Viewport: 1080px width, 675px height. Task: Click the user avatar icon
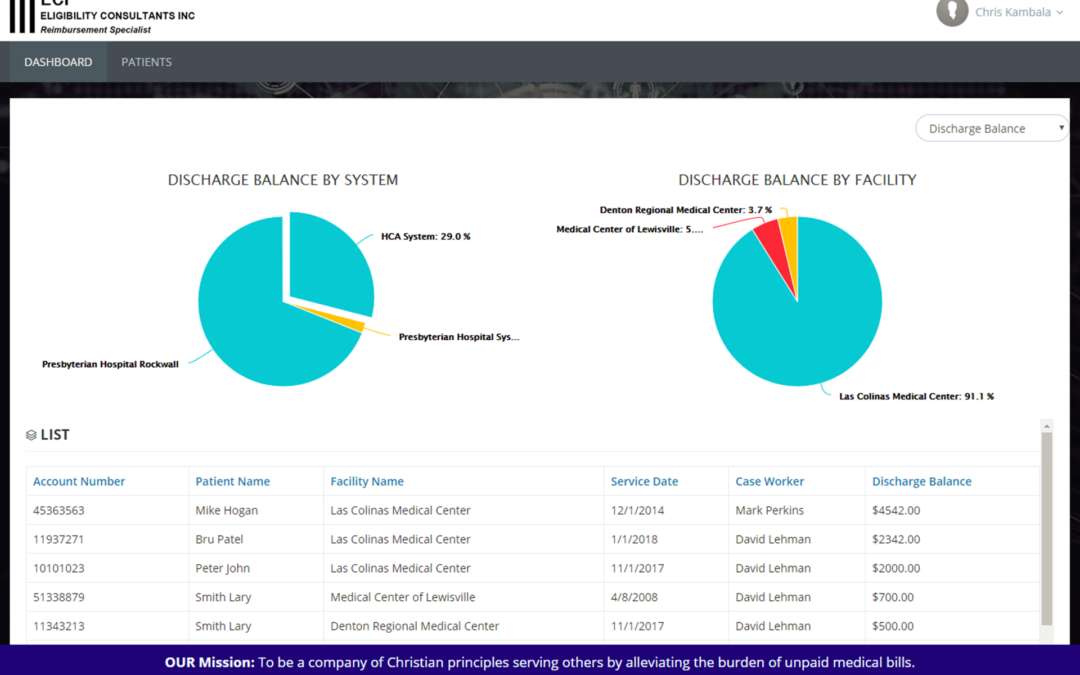(x=952, y=12)
